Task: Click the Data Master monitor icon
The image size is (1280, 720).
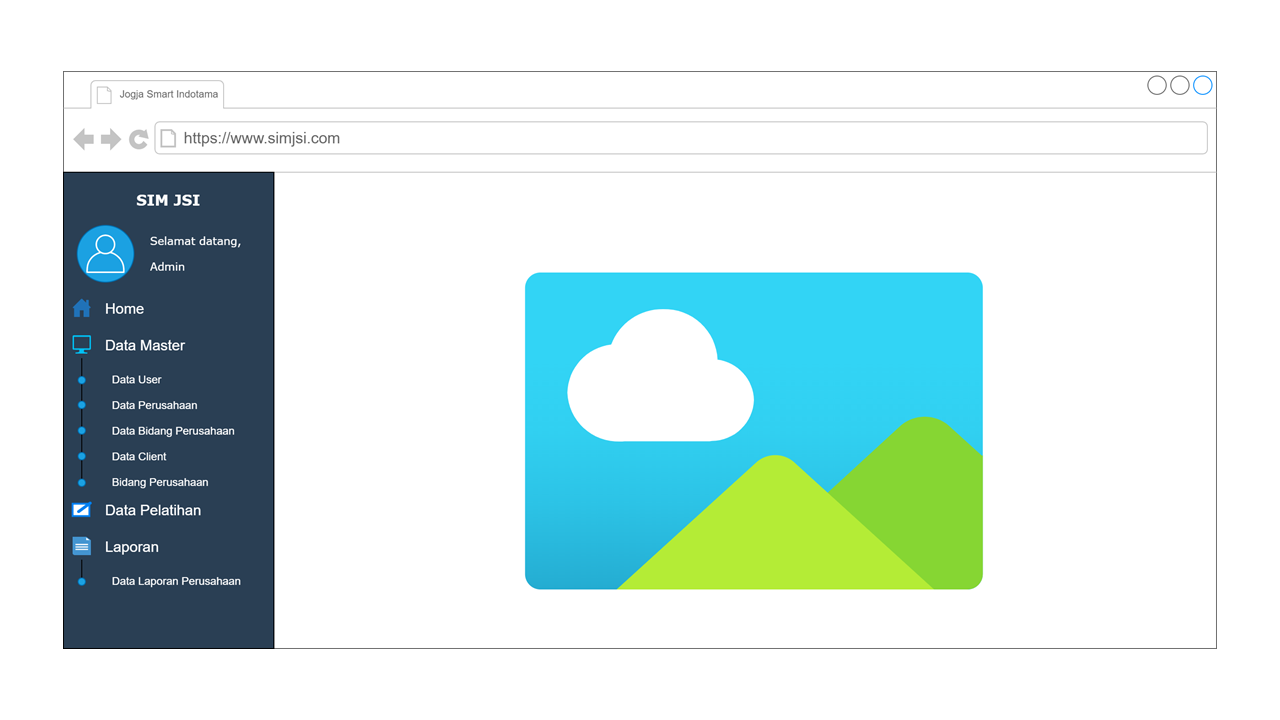Action: pos(82,345)
